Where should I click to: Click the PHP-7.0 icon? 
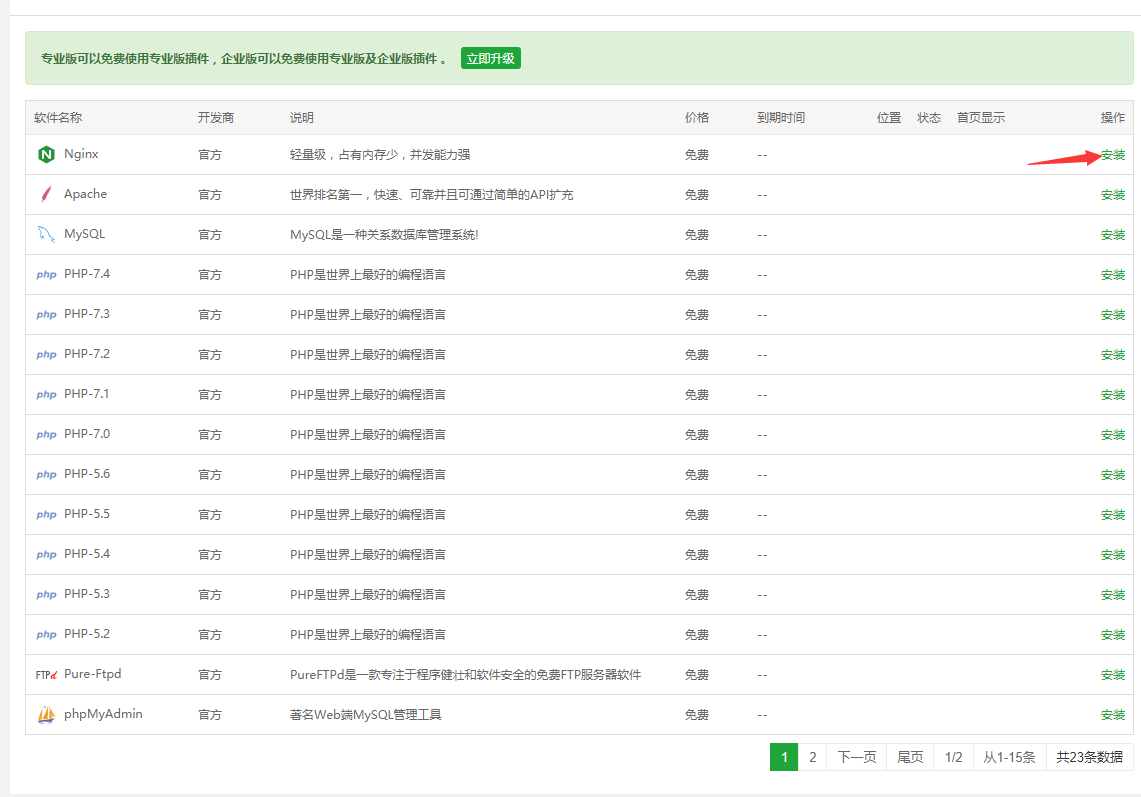point(45,434)
